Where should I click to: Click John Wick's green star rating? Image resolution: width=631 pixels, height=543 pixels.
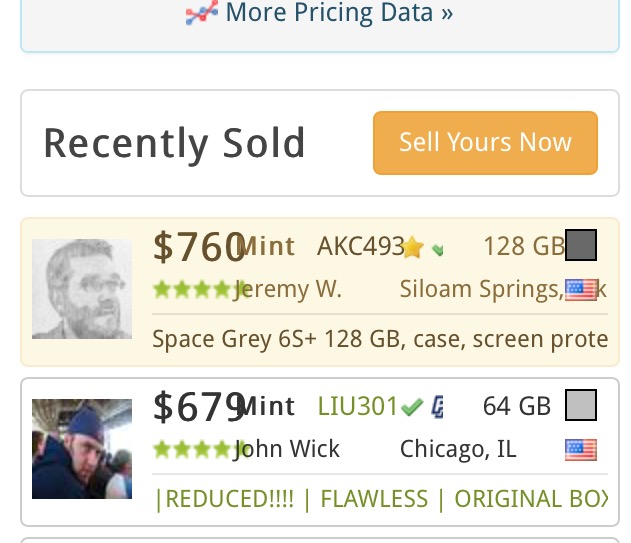click(199, 450)
